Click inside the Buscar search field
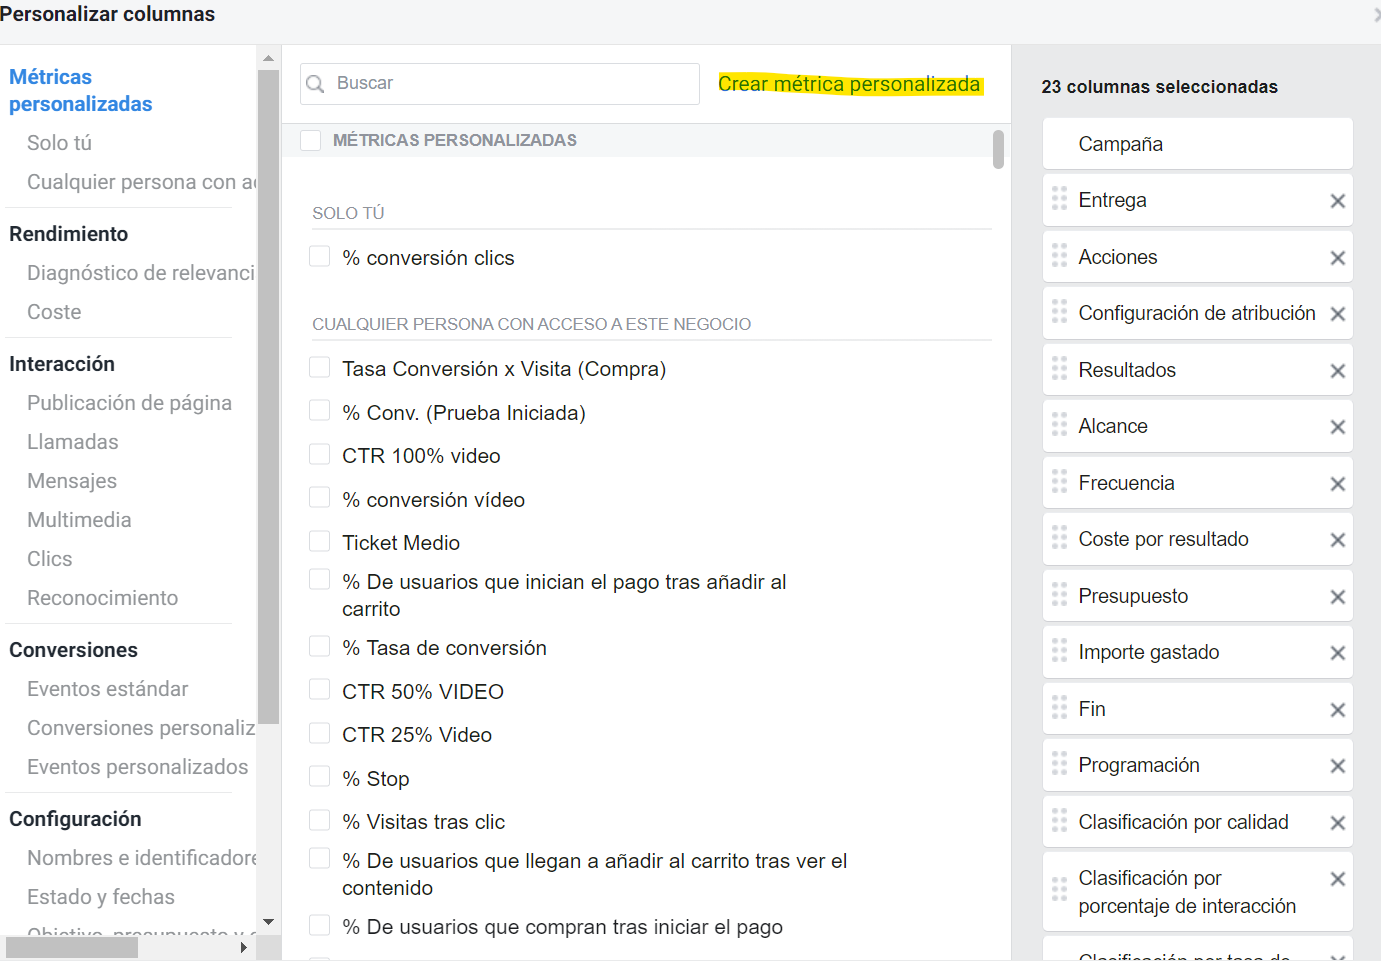1381x973 pixels. (x=500, y=83)
